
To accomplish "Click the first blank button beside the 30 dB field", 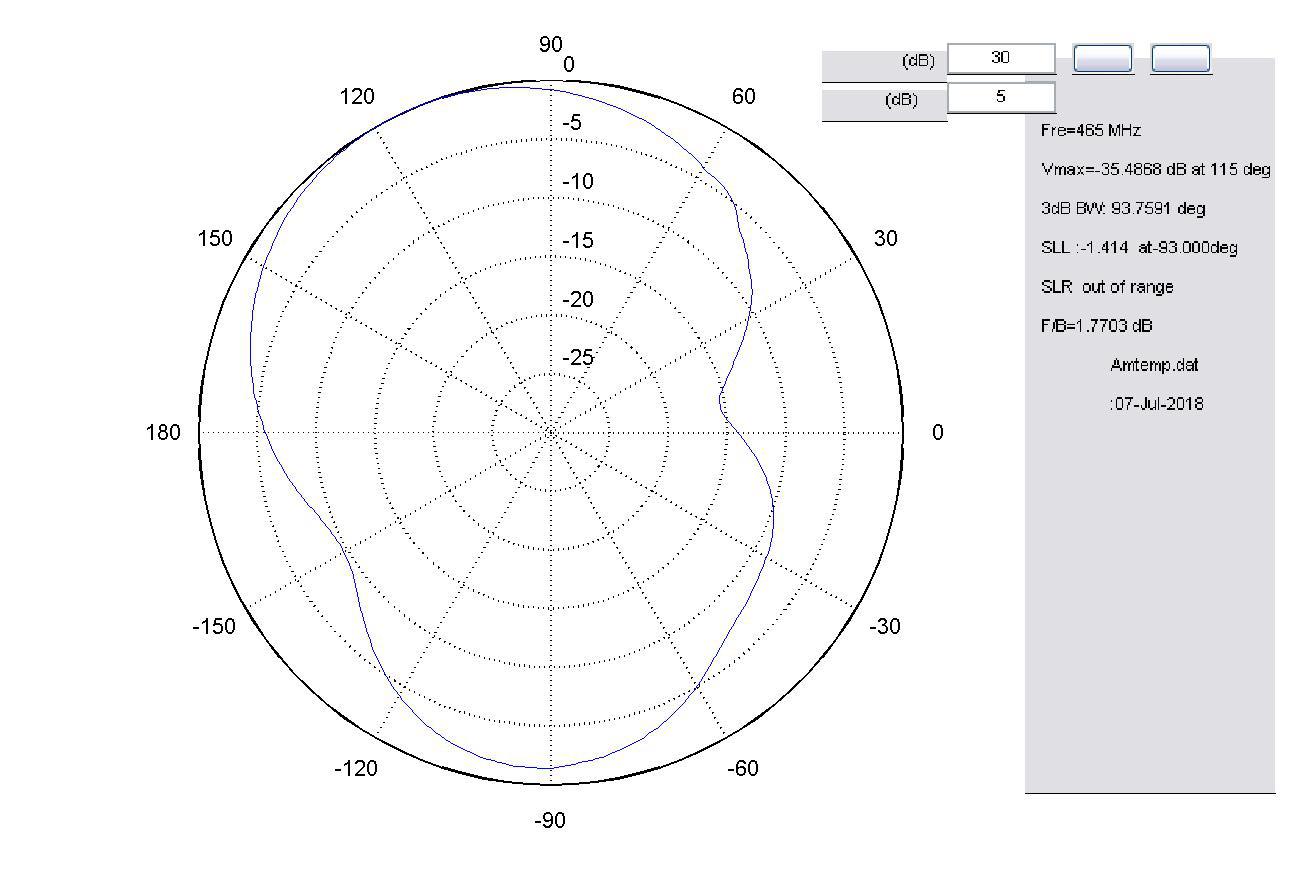I will [x=1101, y=58].
